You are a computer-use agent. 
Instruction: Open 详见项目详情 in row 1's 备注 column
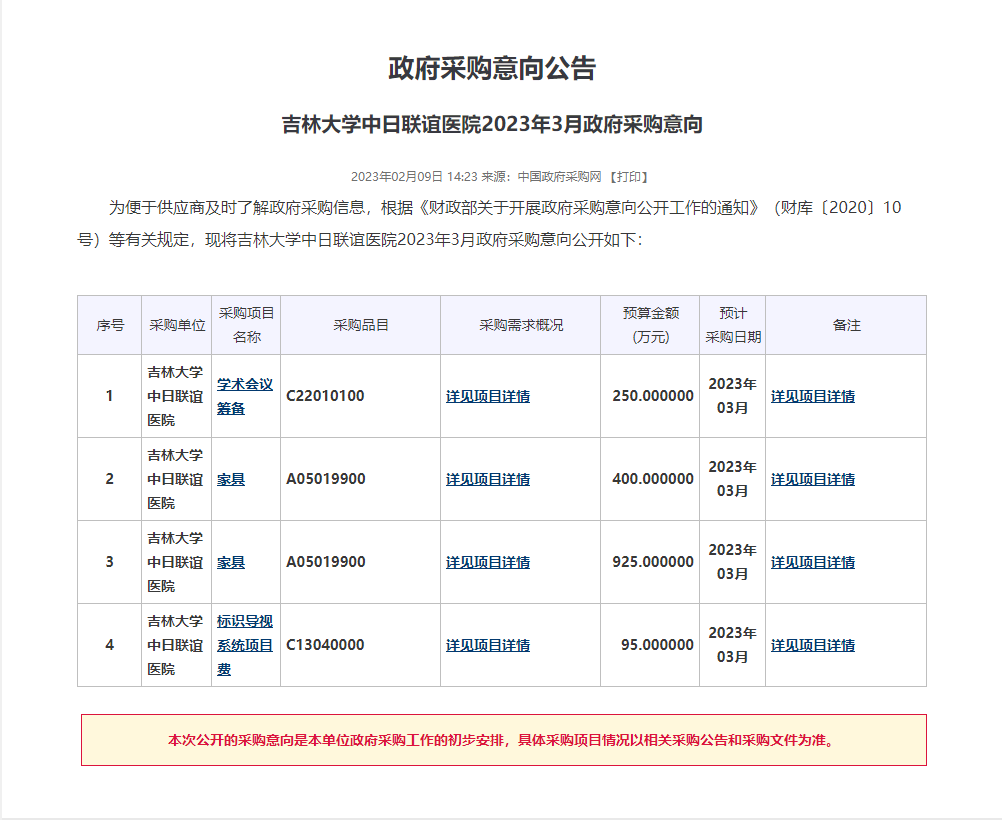click(813, 396)
